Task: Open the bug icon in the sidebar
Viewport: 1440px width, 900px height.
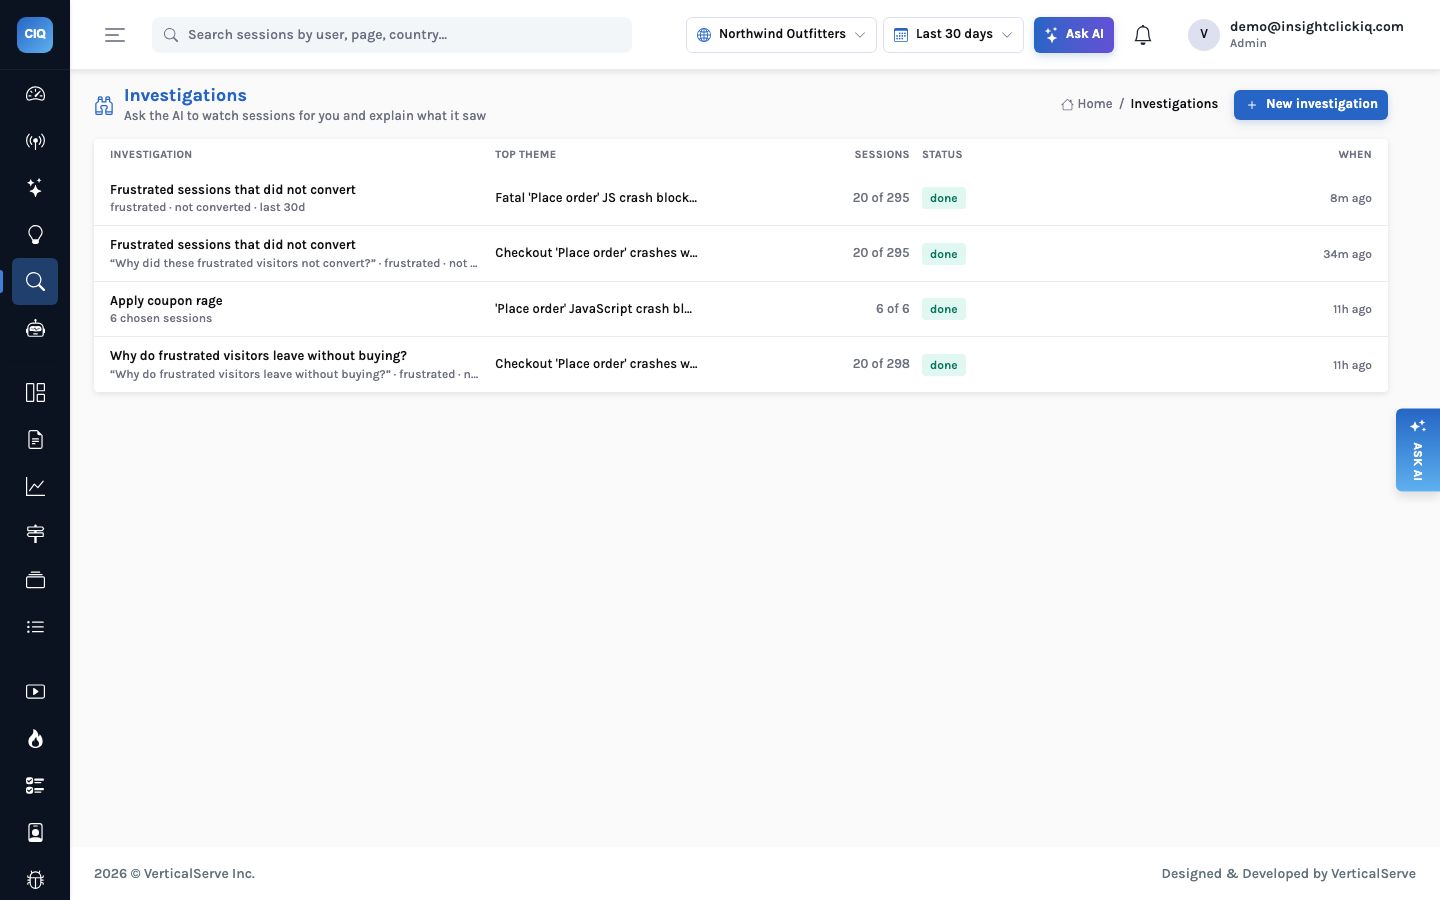Action: pos(35,880)
